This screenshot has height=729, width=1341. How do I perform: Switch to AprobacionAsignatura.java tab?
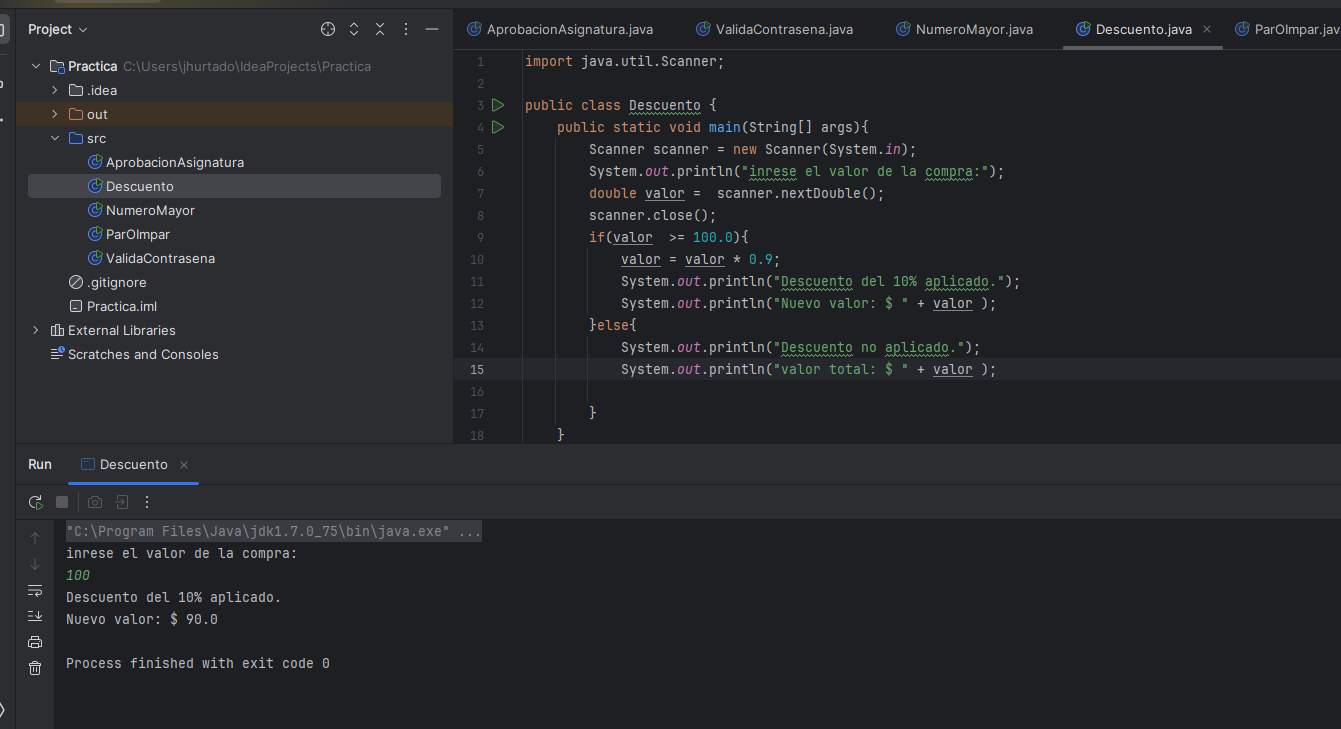pyautogui.click(x=559, y=29)
